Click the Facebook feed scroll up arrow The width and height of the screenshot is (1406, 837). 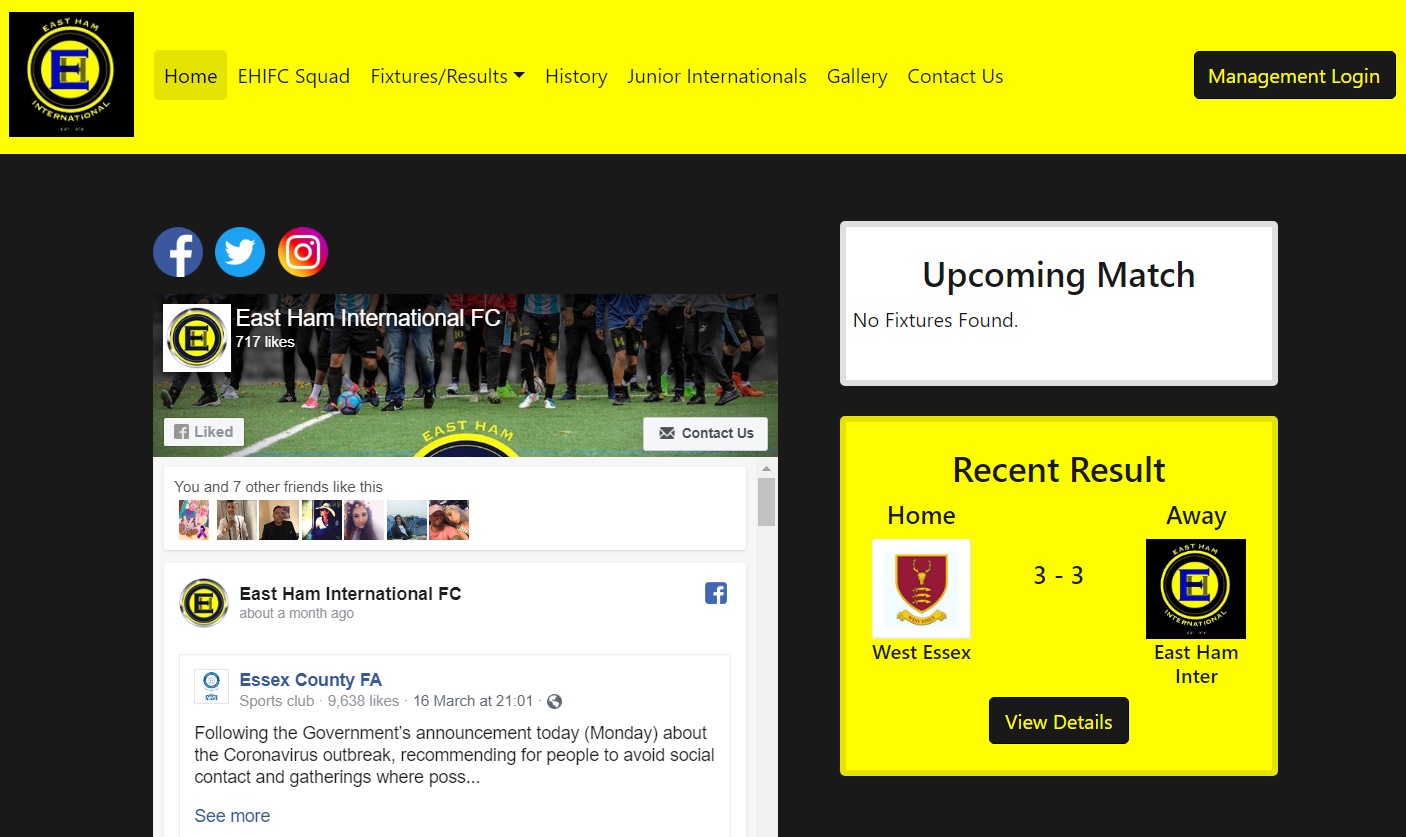(x=767, y=468)
